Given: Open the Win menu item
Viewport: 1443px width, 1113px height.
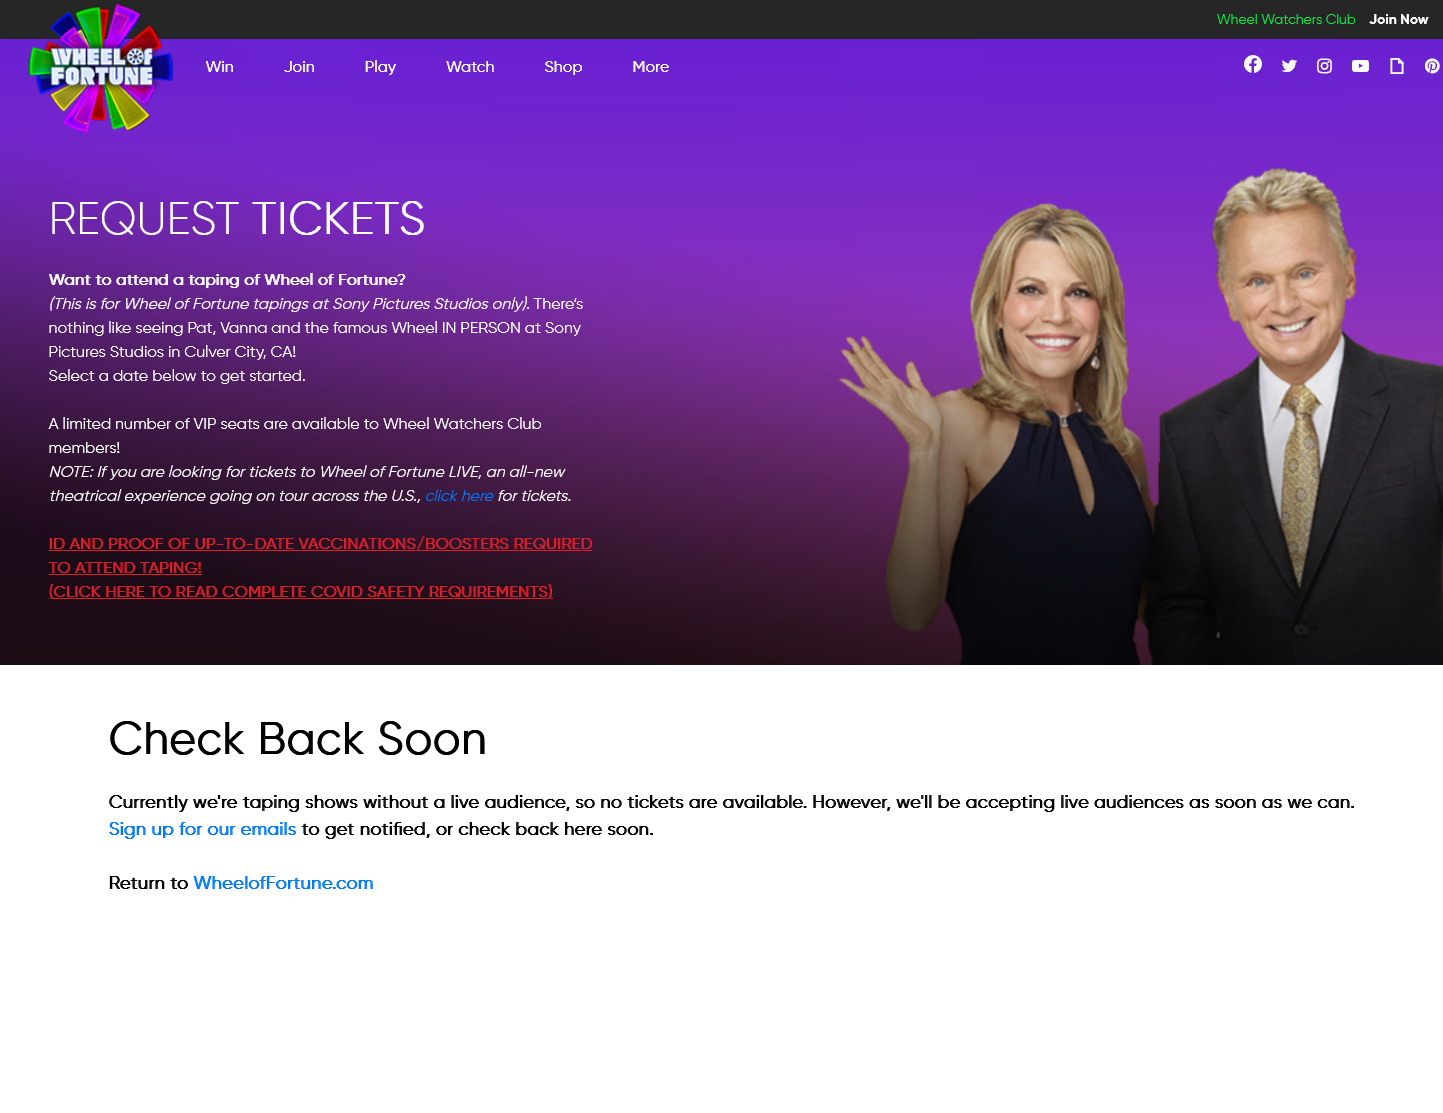Looking at the screenshot, I should (x=220, y=67).
